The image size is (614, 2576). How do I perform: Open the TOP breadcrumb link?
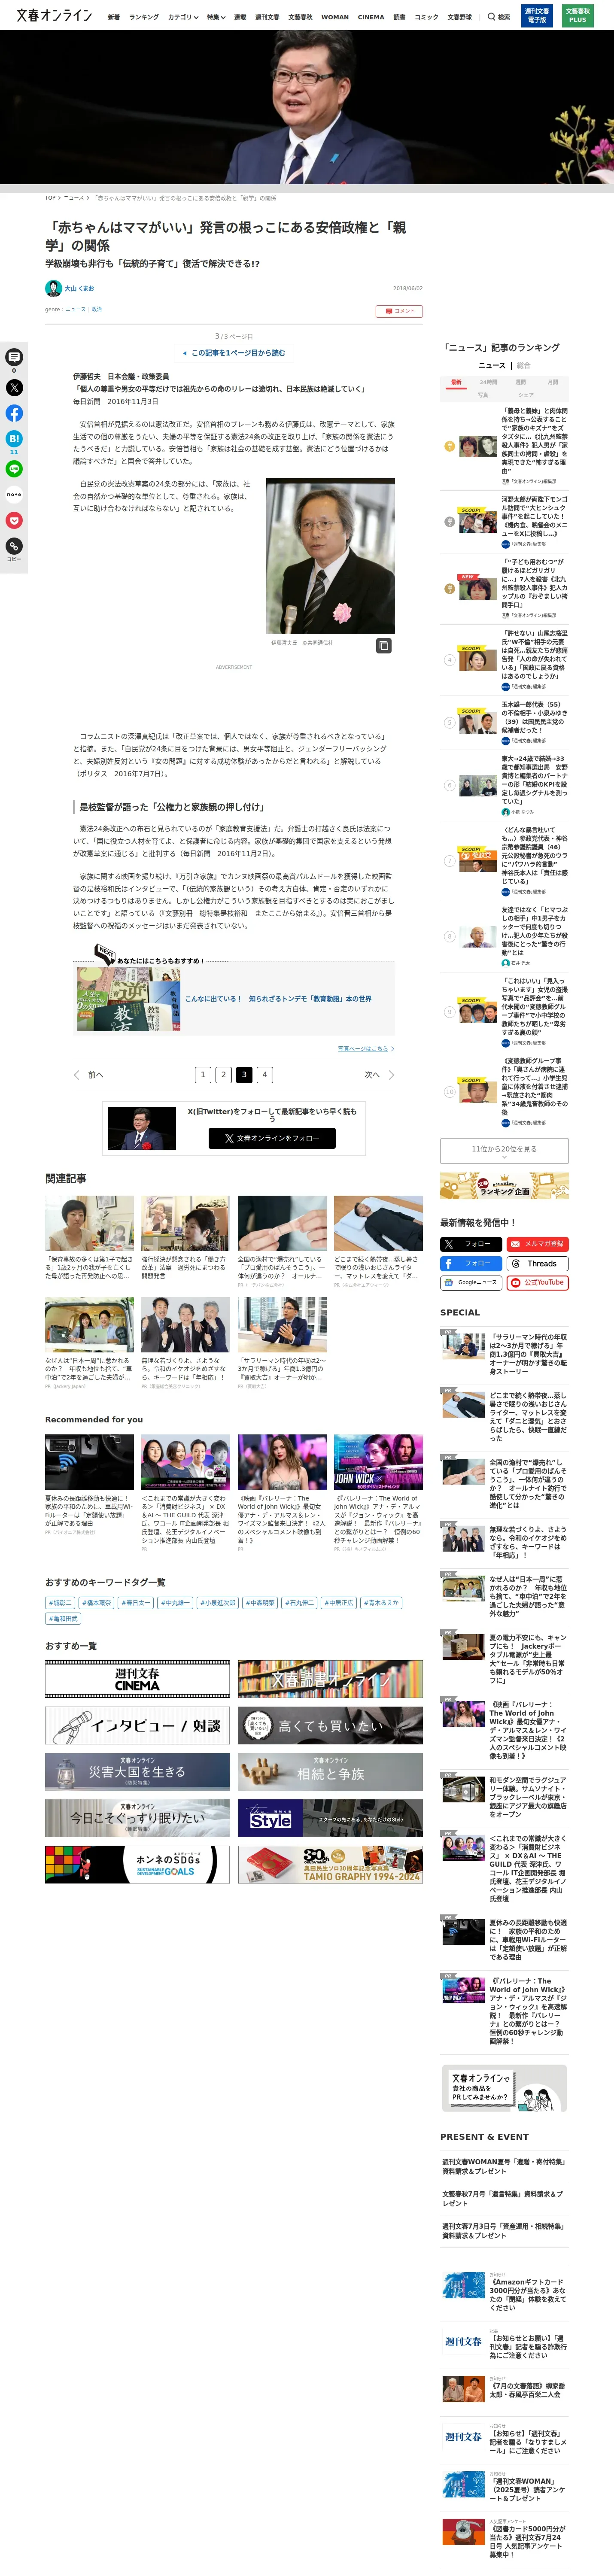(x=50, y=198)
